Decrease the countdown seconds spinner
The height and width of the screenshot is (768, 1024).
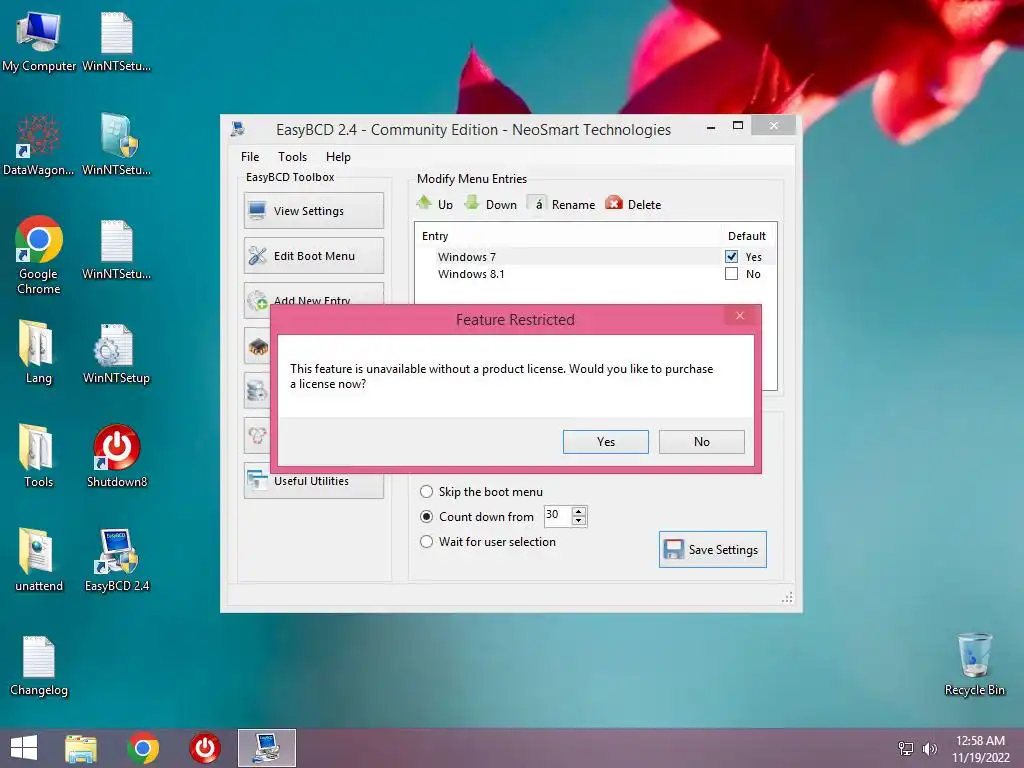(x=579, y=520)
